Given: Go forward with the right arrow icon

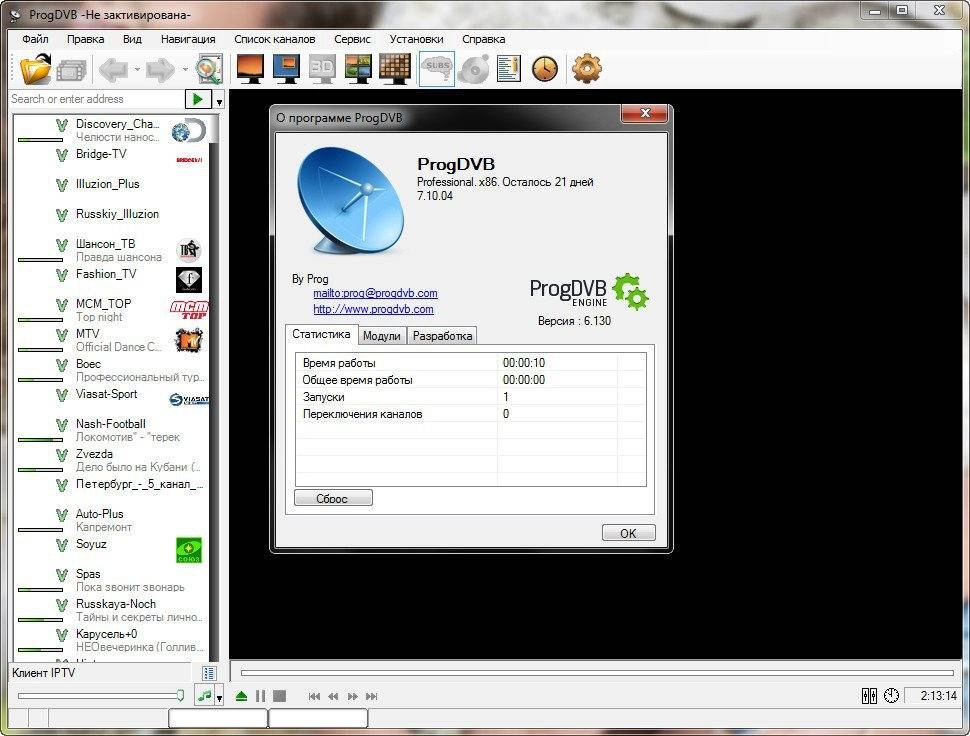Looking at the screenshot, I should pyautogui.click(x=160, y=69).
